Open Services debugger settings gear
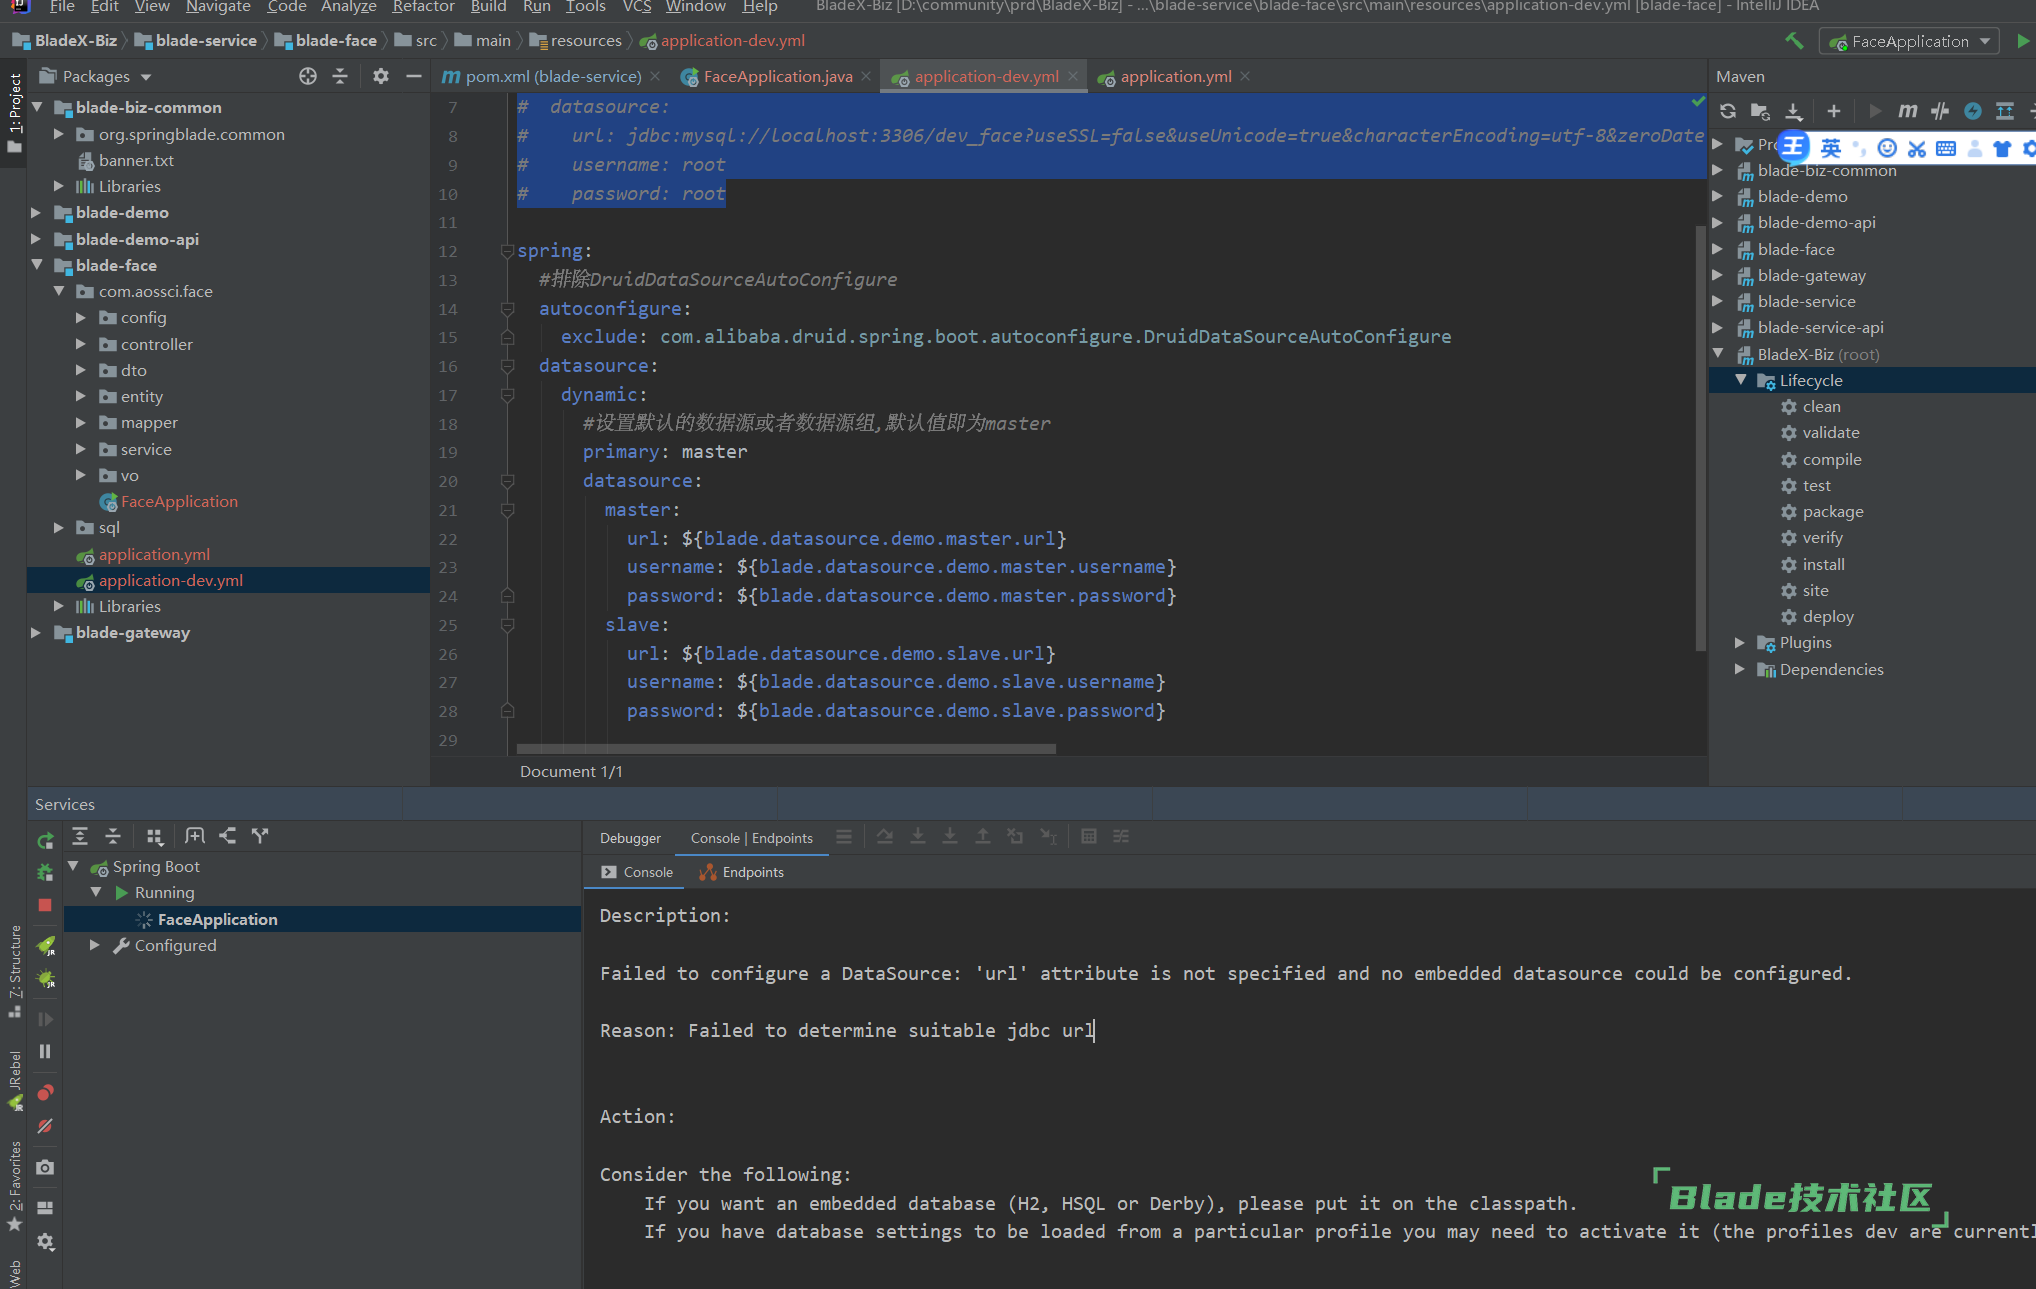This screenshot has height=1289, width=2036. pyautogui.click(x=45, y=1241)
